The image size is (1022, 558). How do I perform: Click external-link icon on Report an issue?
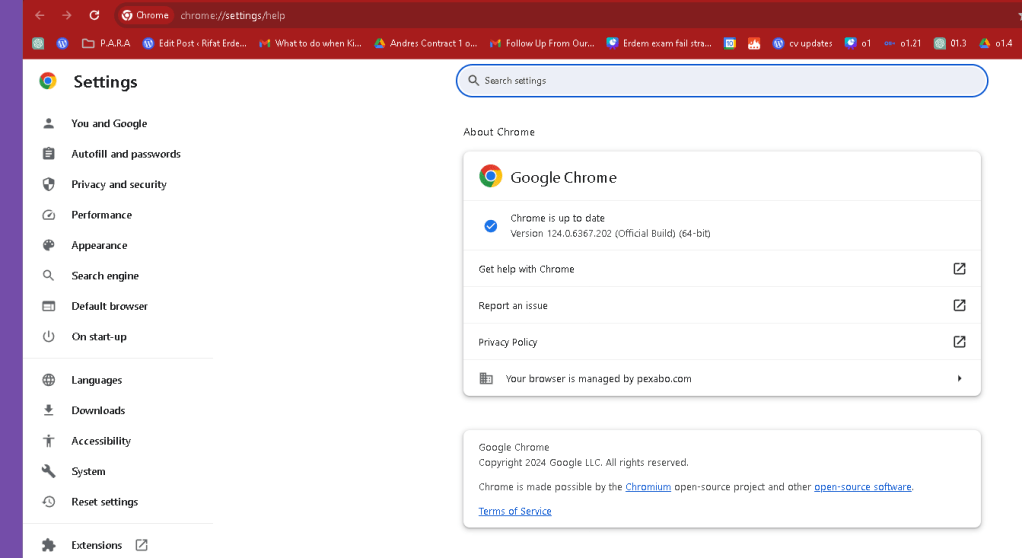click(x=959, y=305)
